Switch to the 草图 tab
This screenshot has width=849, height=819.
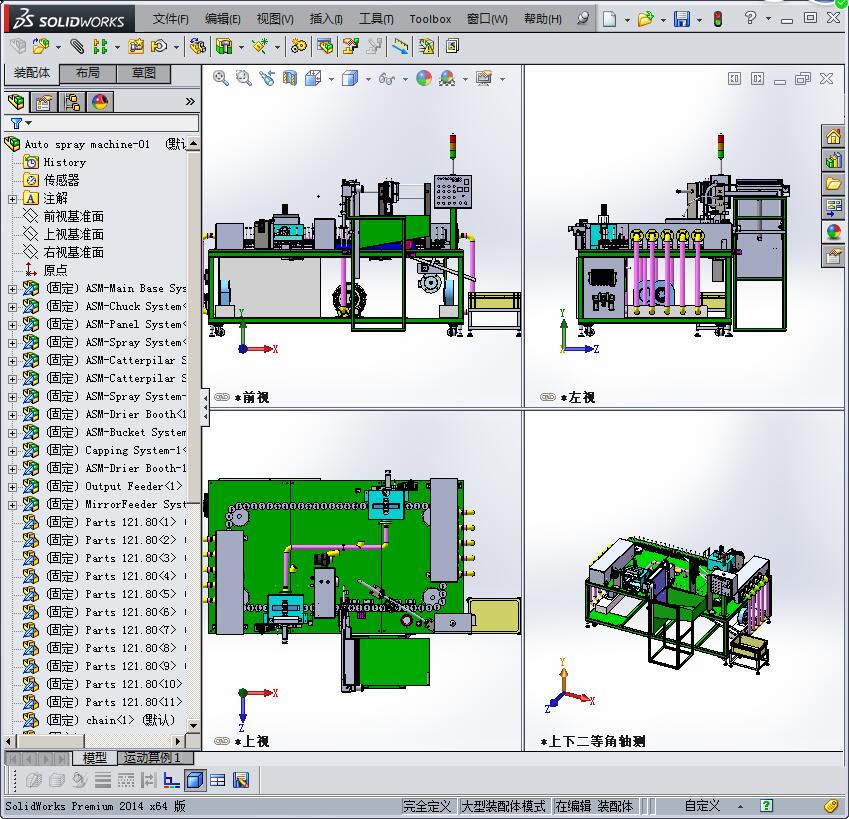143,73
